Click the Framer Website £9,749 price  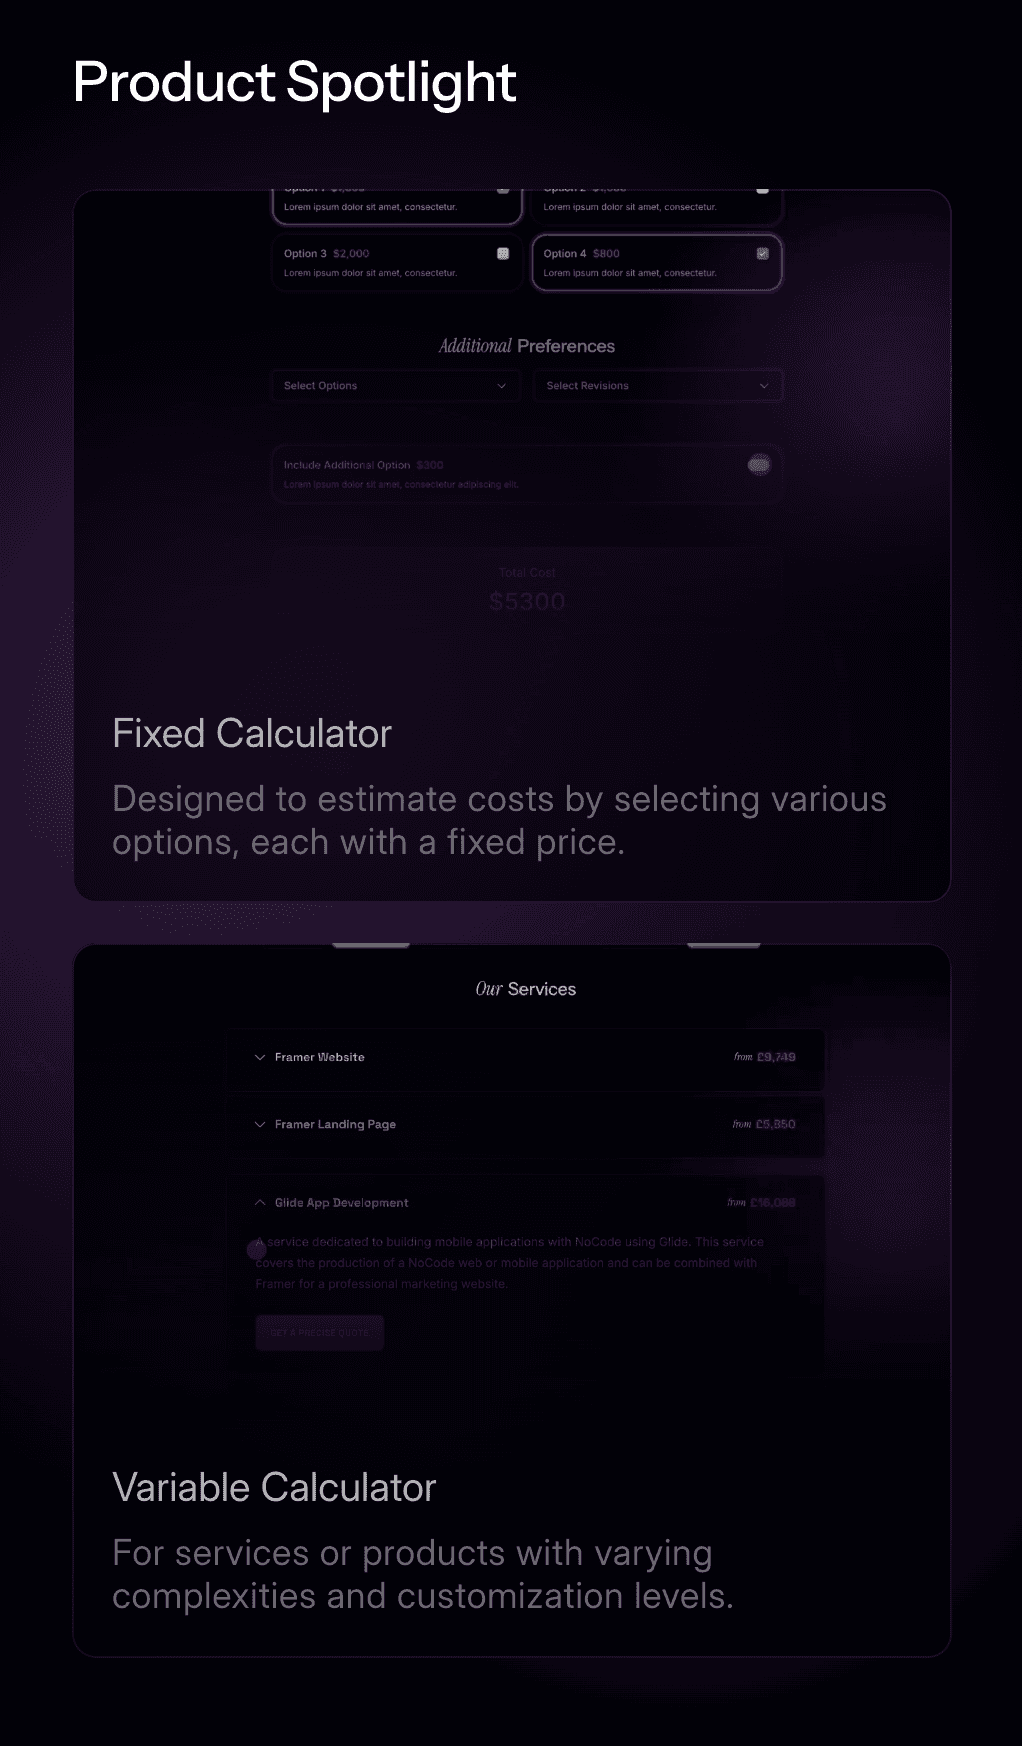775,1057
